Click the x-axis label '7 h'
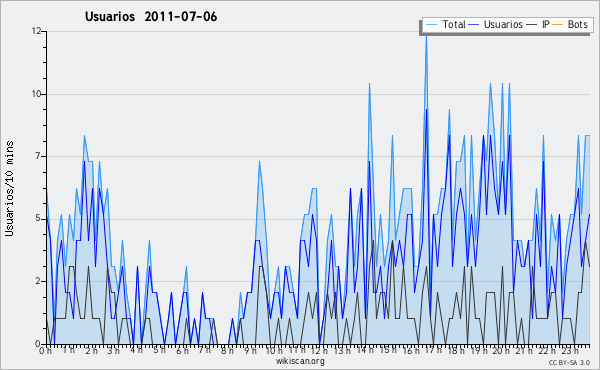 [205, 350]
